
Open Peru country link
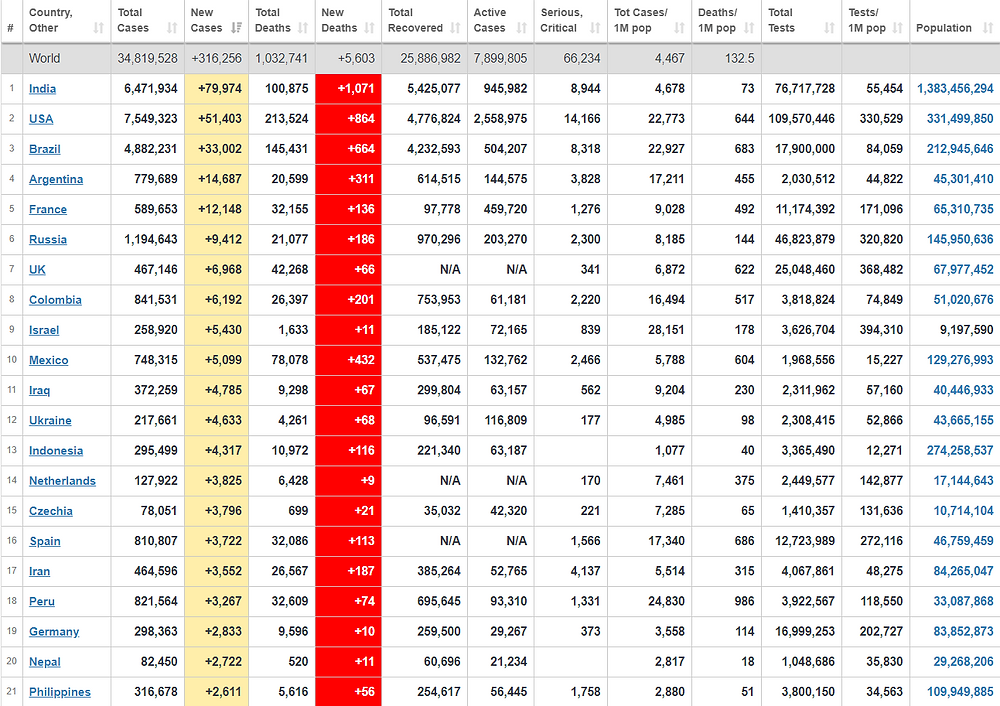pyautogui.click(x=41, y=601)
